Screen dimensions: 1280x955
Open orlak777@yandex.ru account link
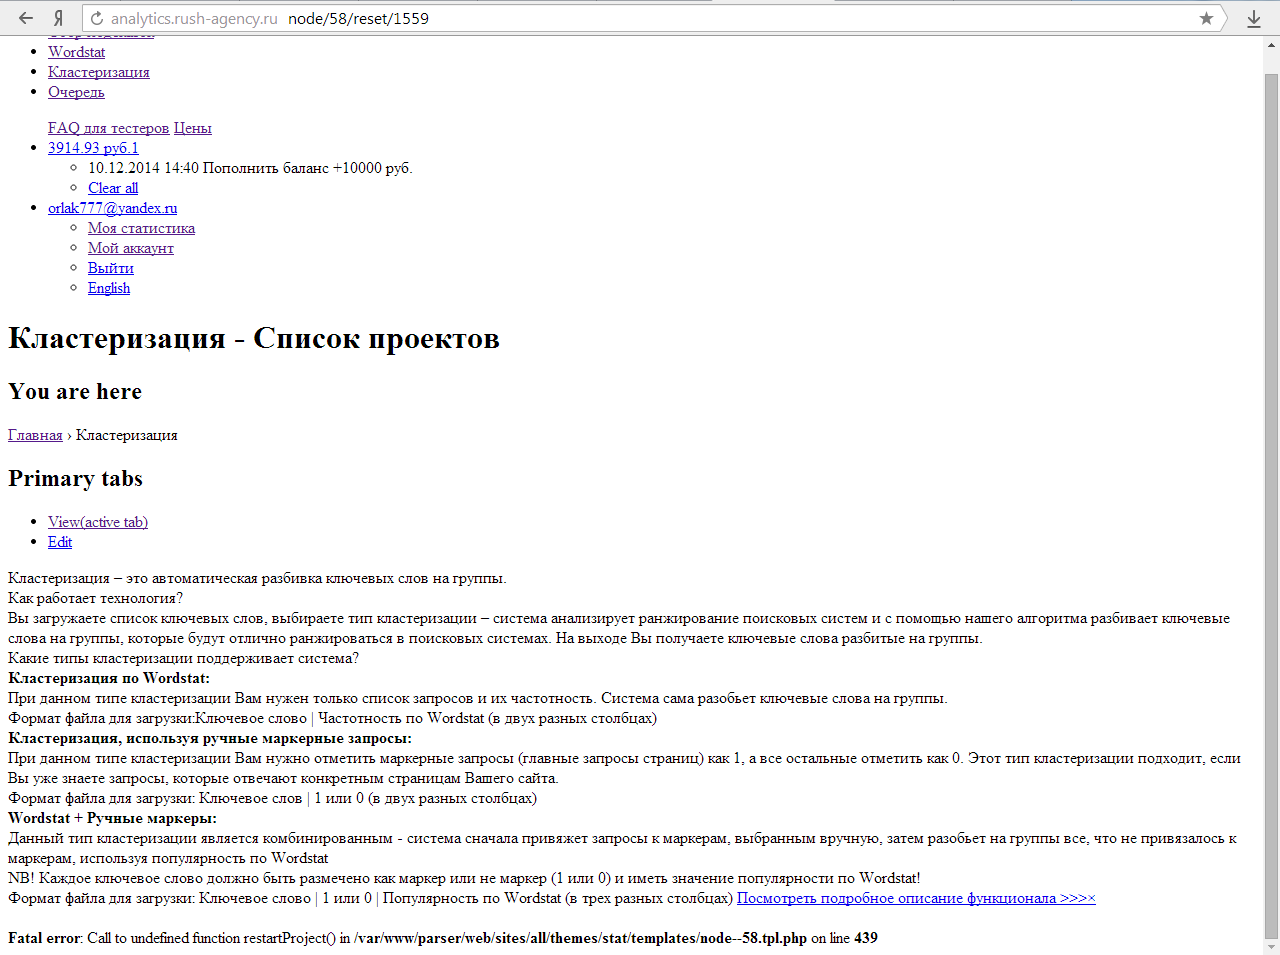(x=112, y=208)
